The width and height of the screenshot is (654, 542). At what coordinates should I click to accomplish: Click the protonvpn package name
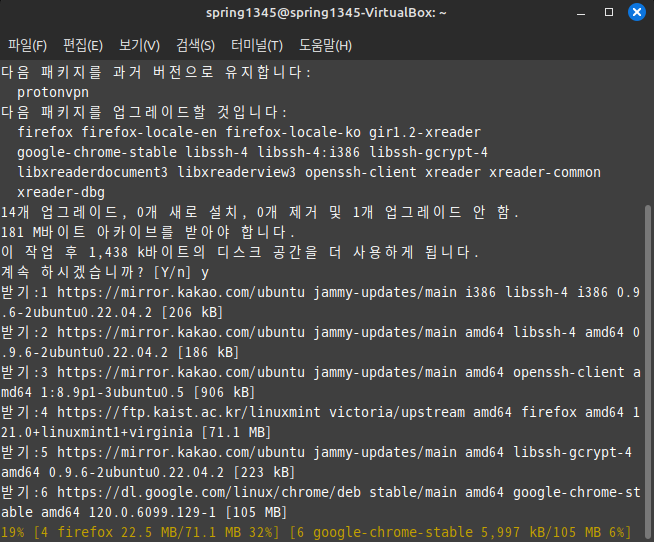(53, 92)
